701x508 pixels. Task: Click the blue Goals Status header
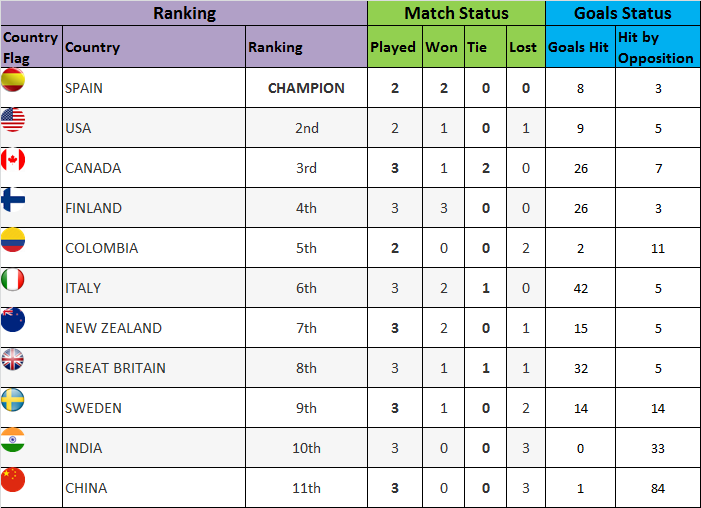click(x=622, y=13)
